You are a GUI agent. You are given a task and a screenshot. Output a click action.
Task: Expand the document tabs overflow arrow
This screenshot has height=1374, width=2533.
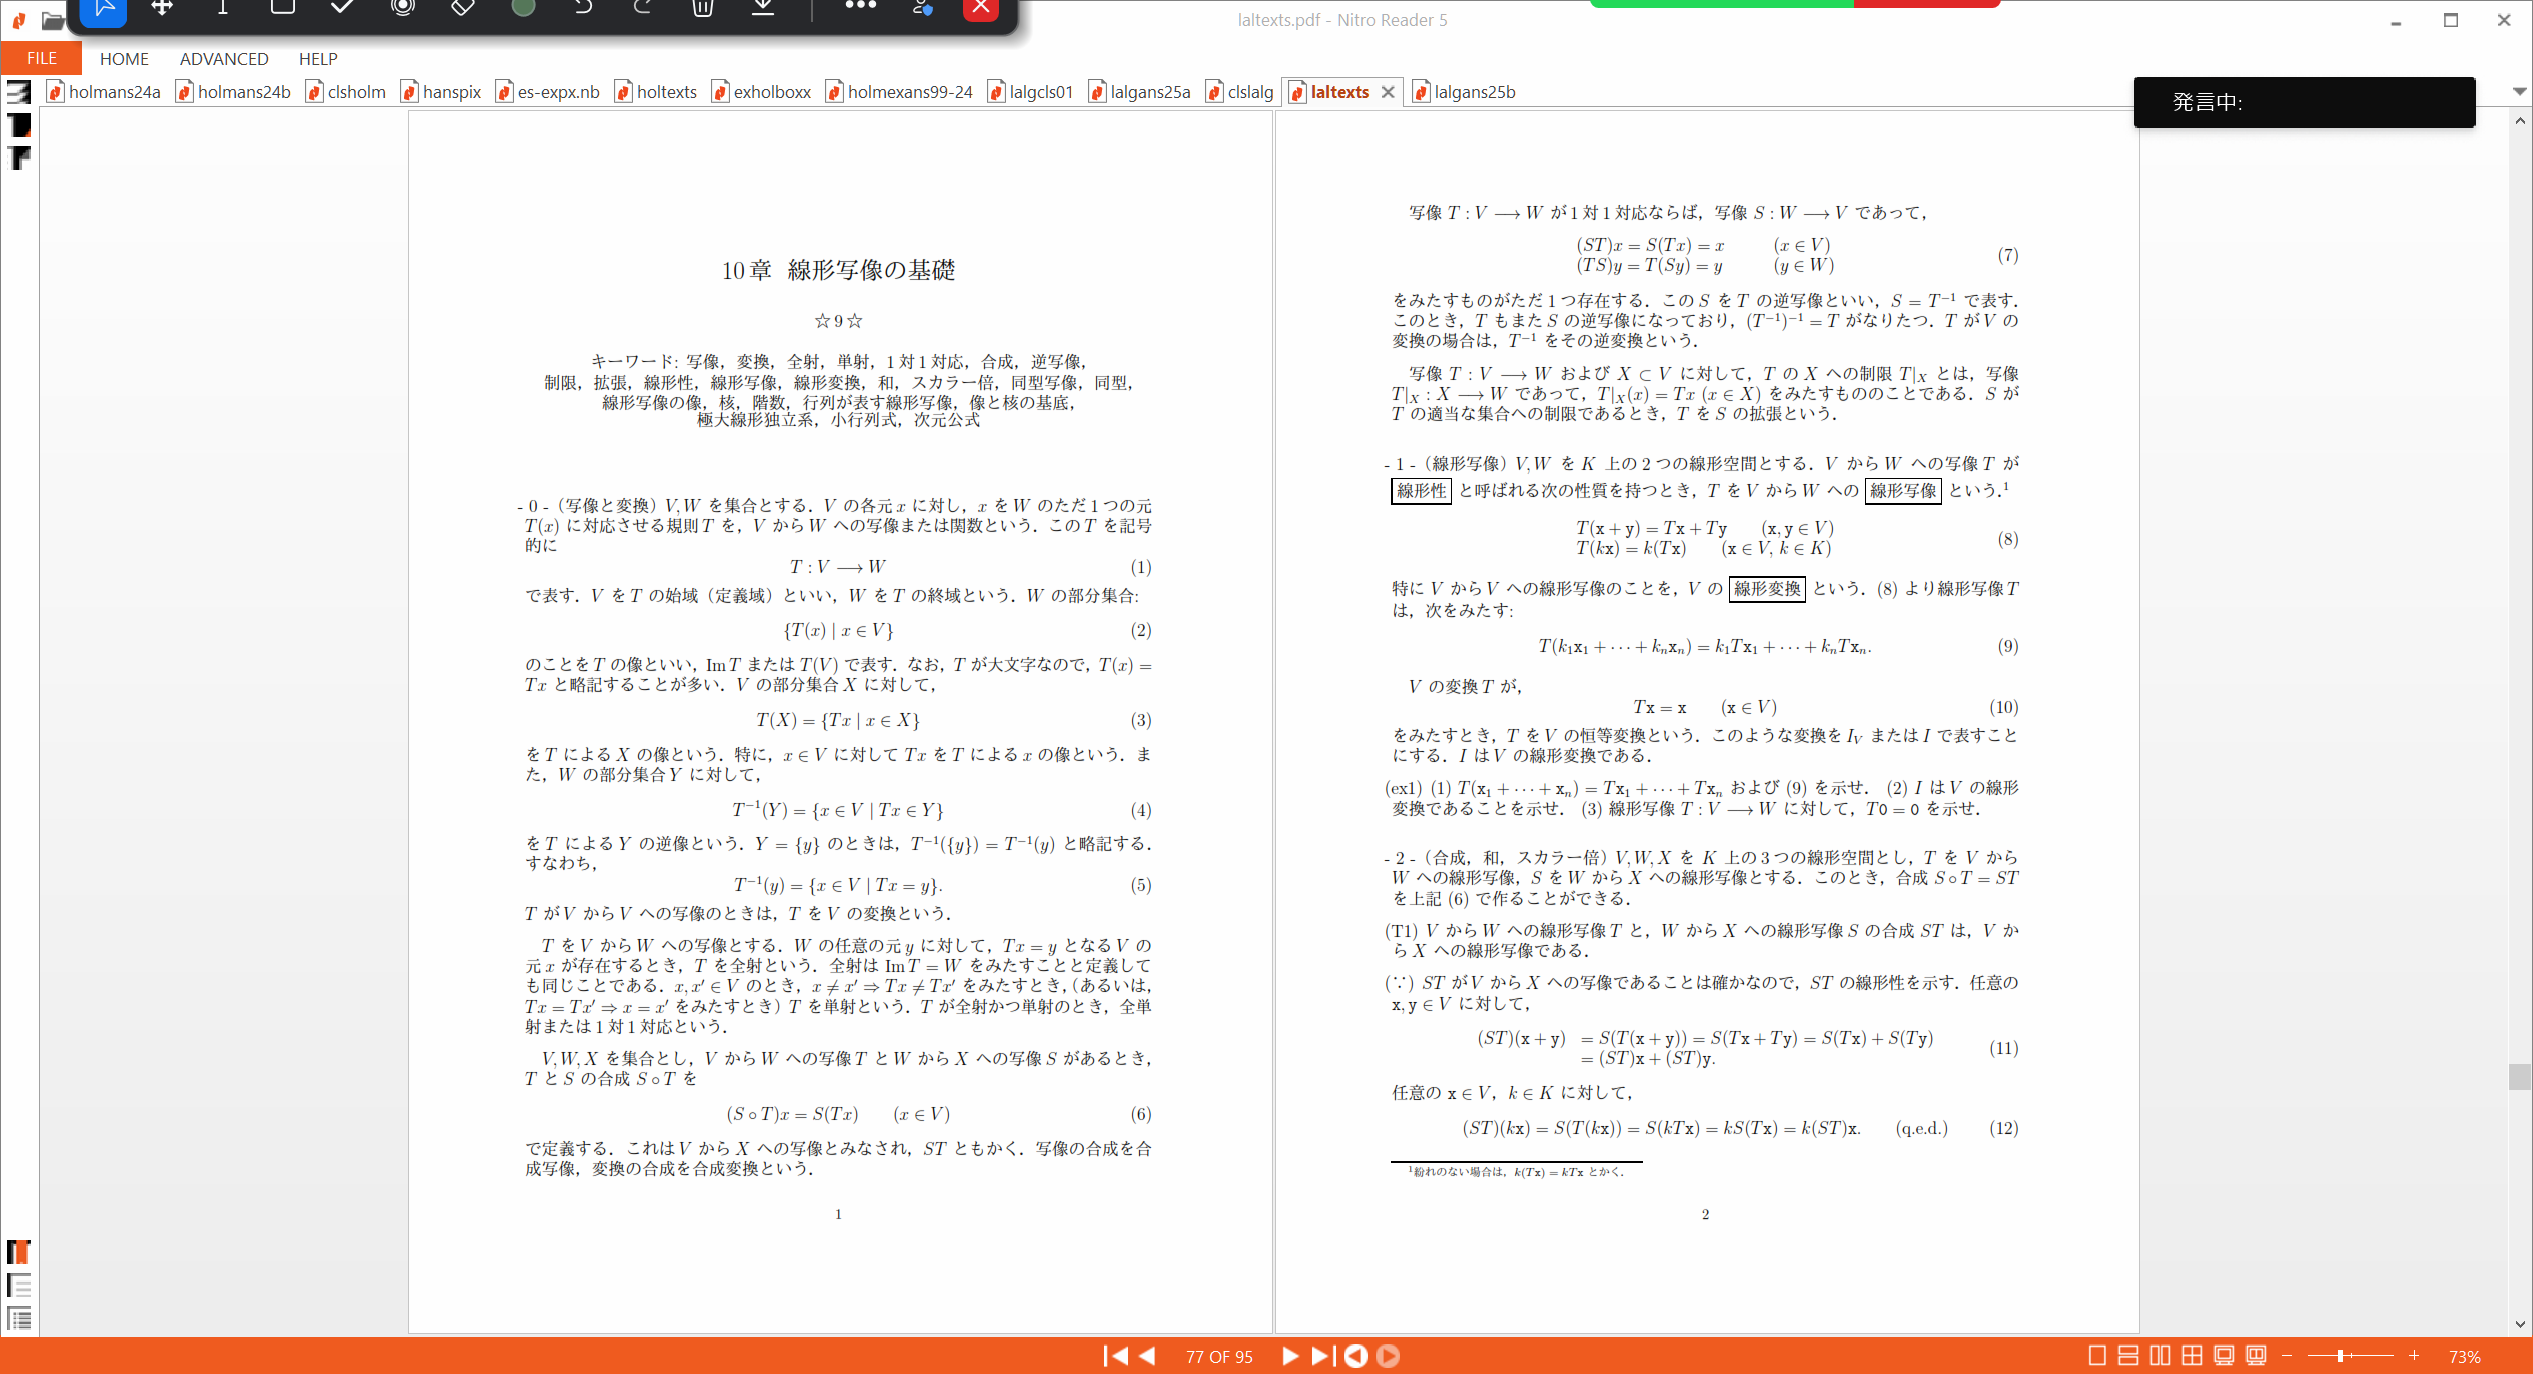coord(2519,91)
